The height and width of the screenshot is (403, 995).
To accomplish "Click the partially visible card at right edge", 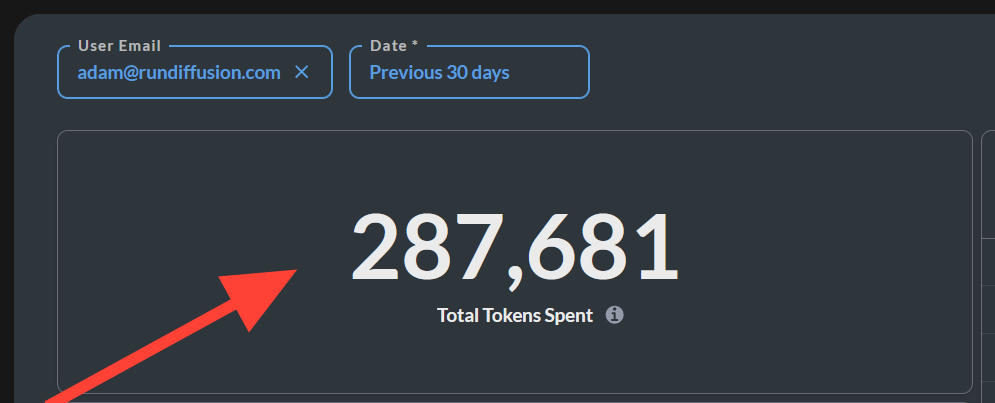I will coord(988,266).
